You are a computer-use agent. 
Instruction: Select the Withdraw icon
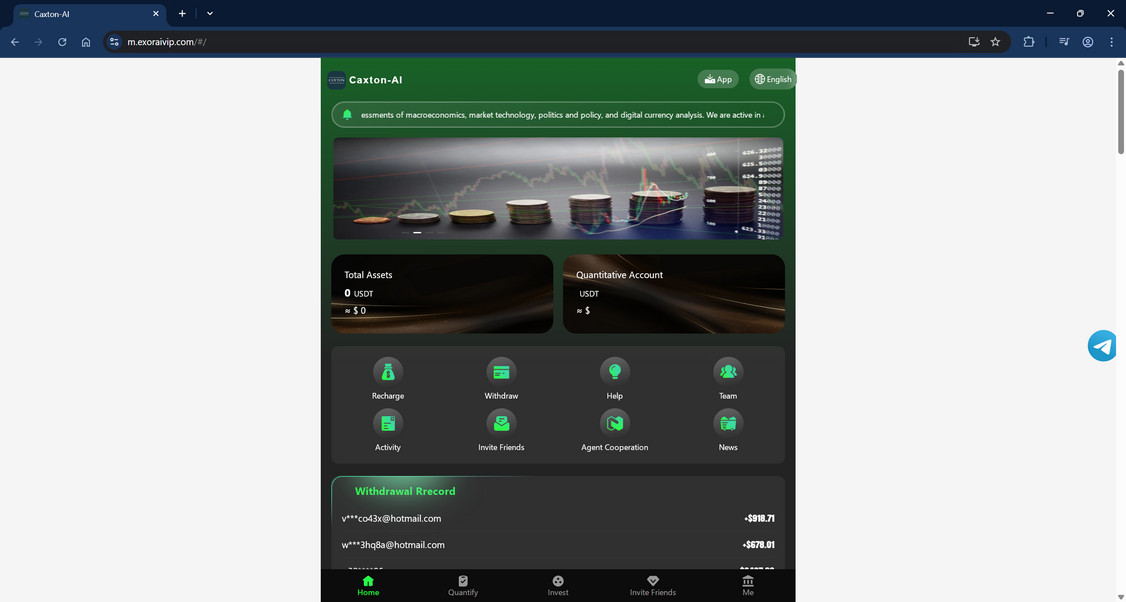[x=501, y=371]
